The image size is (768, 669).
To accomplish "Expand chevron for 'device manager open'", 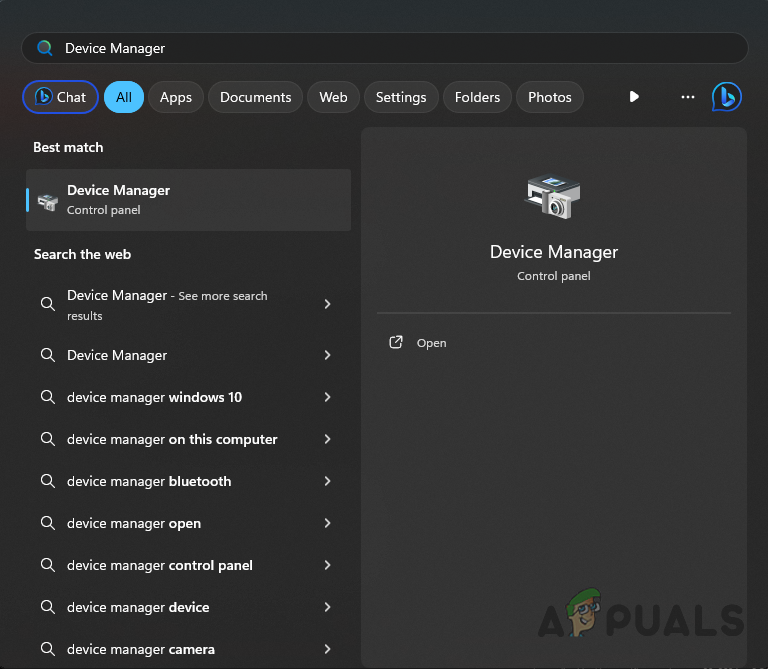I will pos(328,523).
